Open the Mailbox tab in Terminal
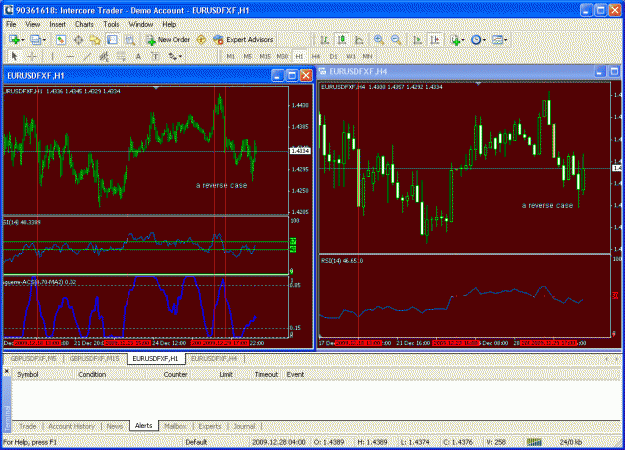625x450 pixels. coord(175,426)
